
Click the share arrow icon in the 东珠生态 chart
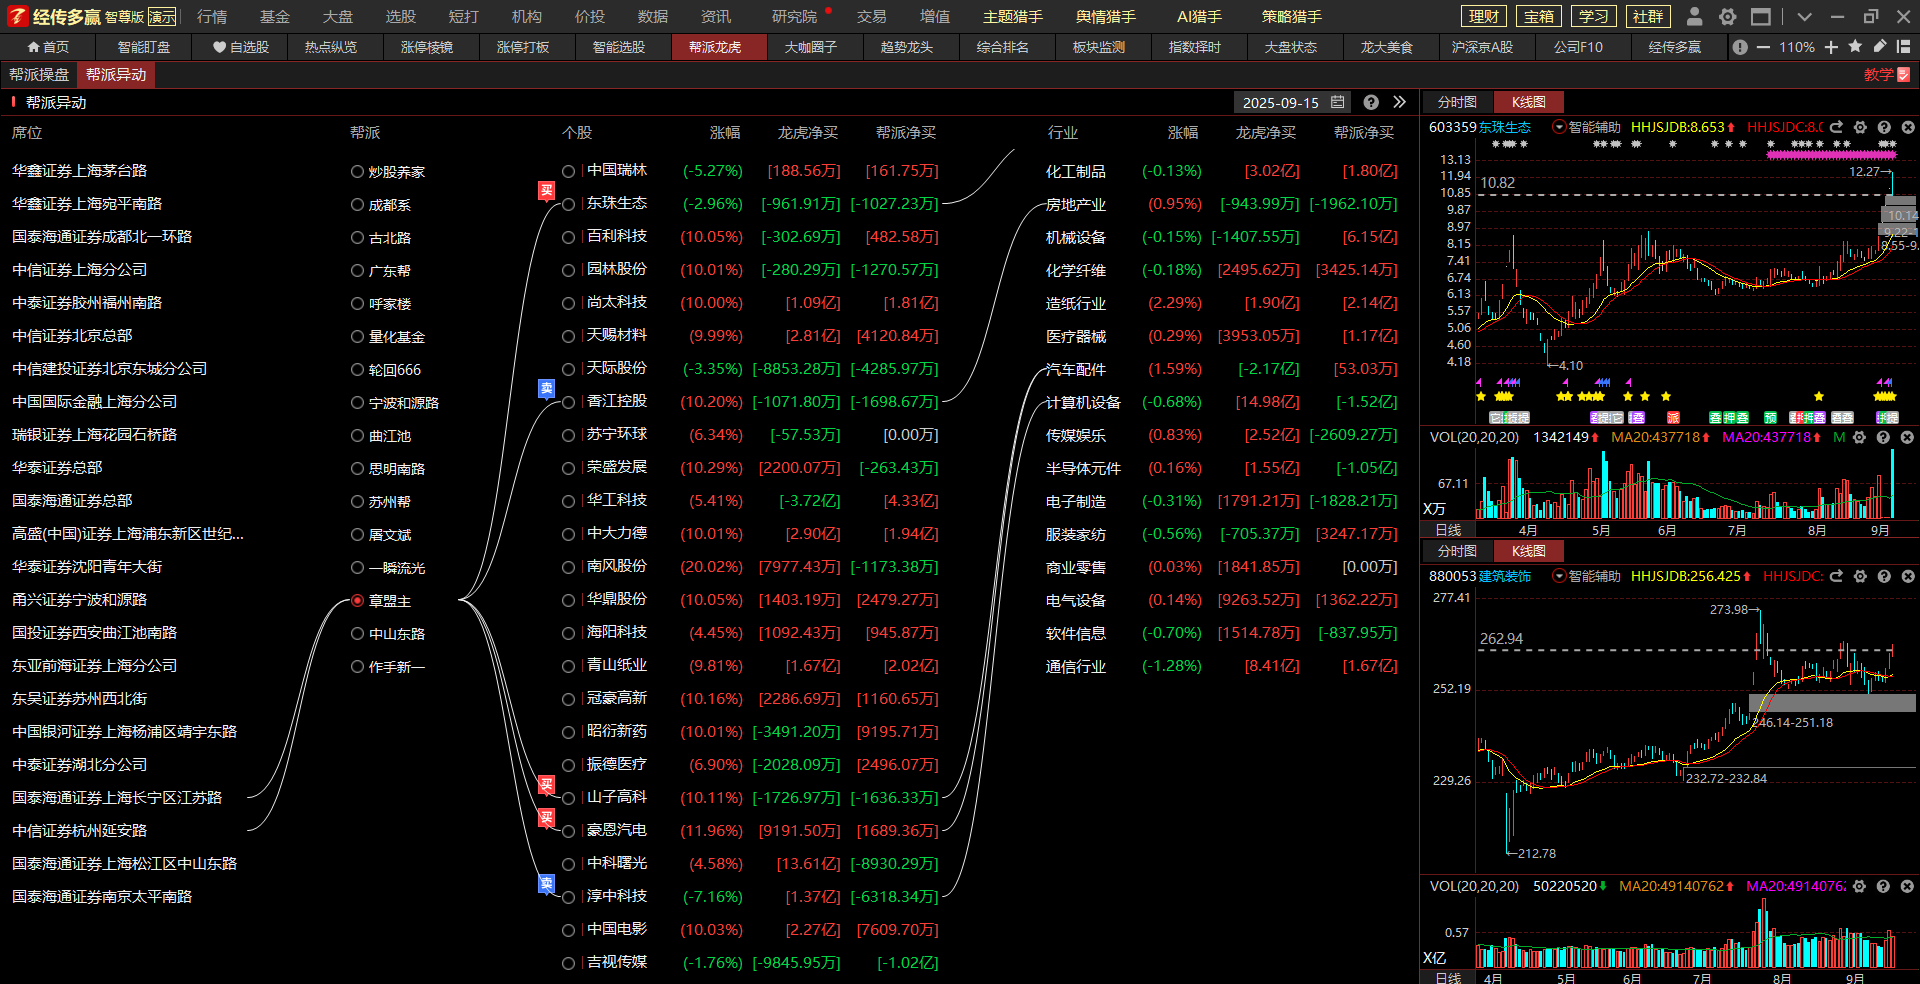click(x=1836, y=127)
